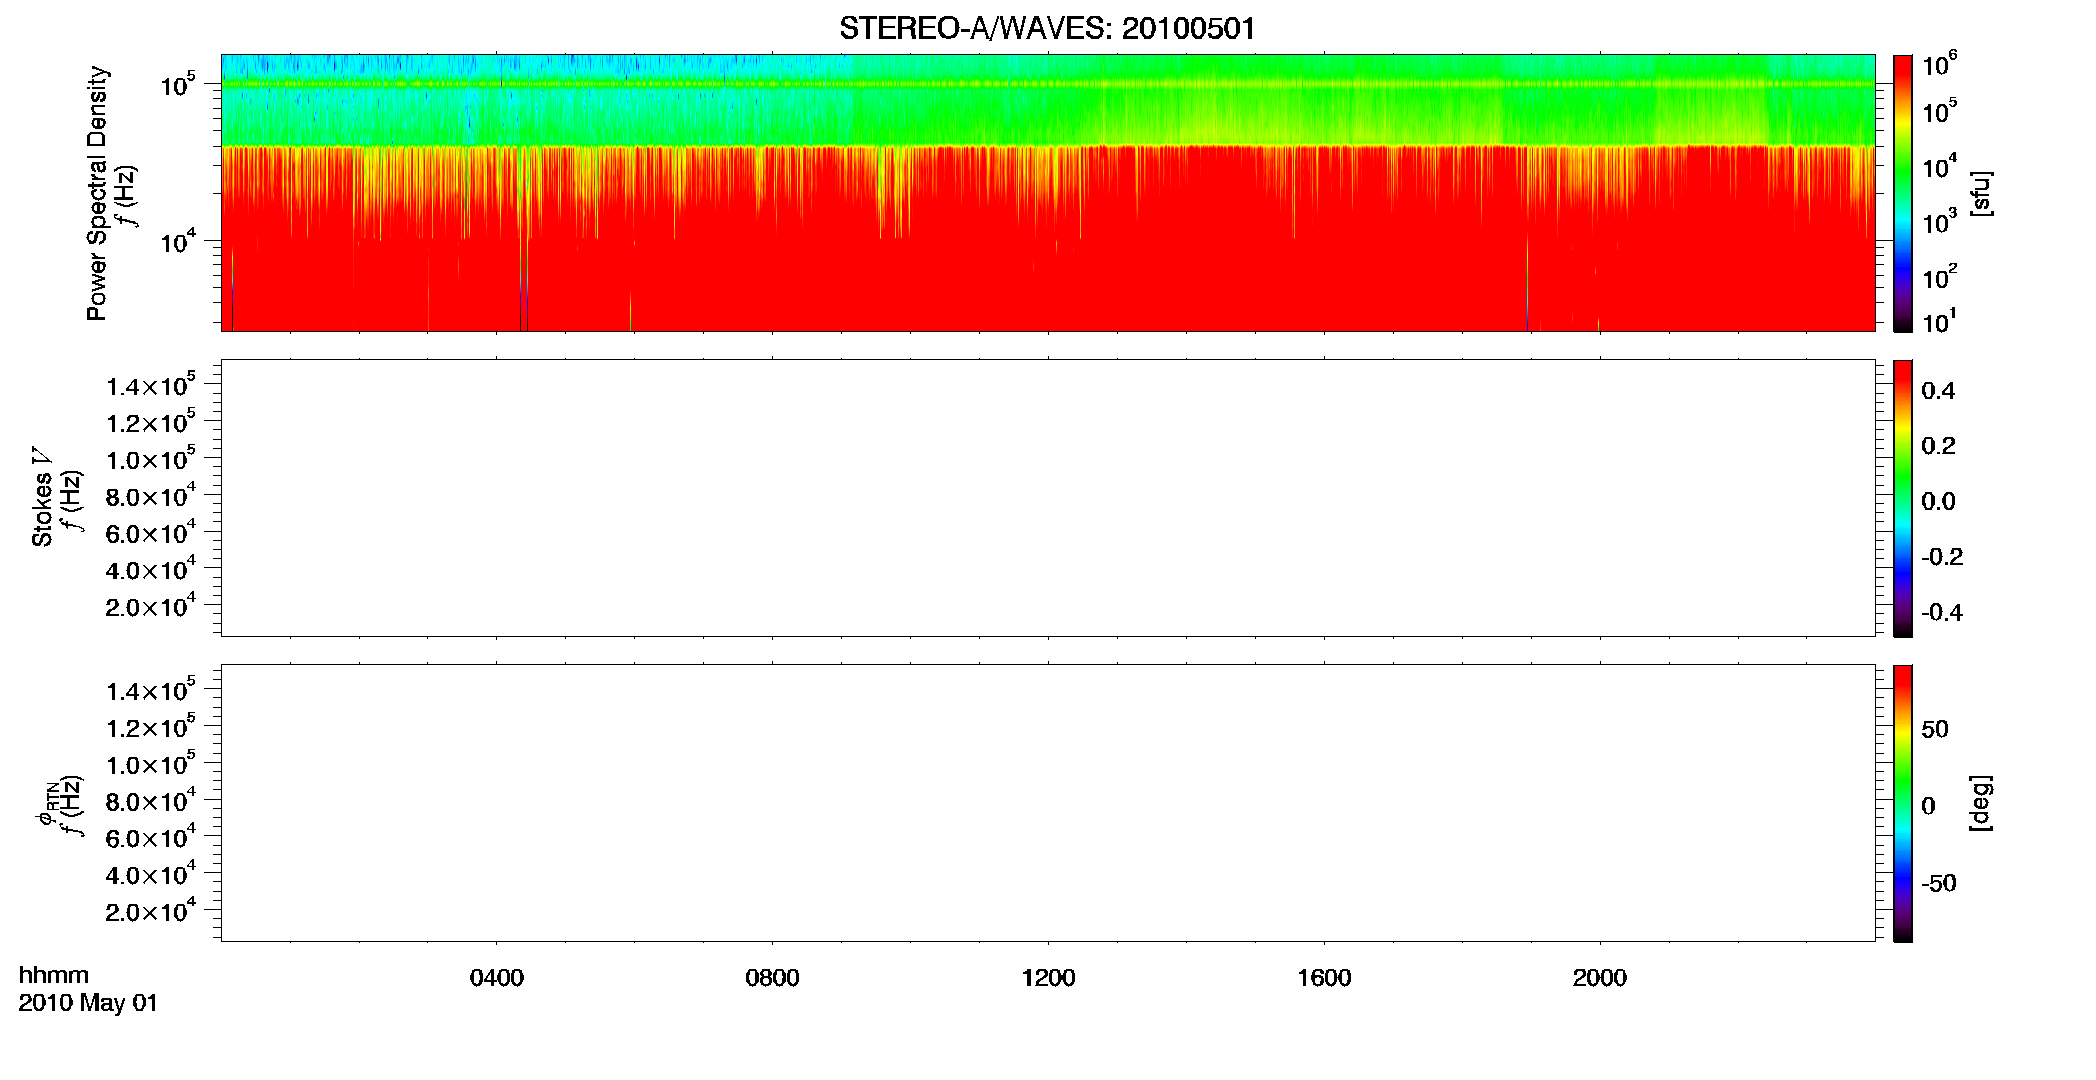Click the "1200" time axis label

1048,978
